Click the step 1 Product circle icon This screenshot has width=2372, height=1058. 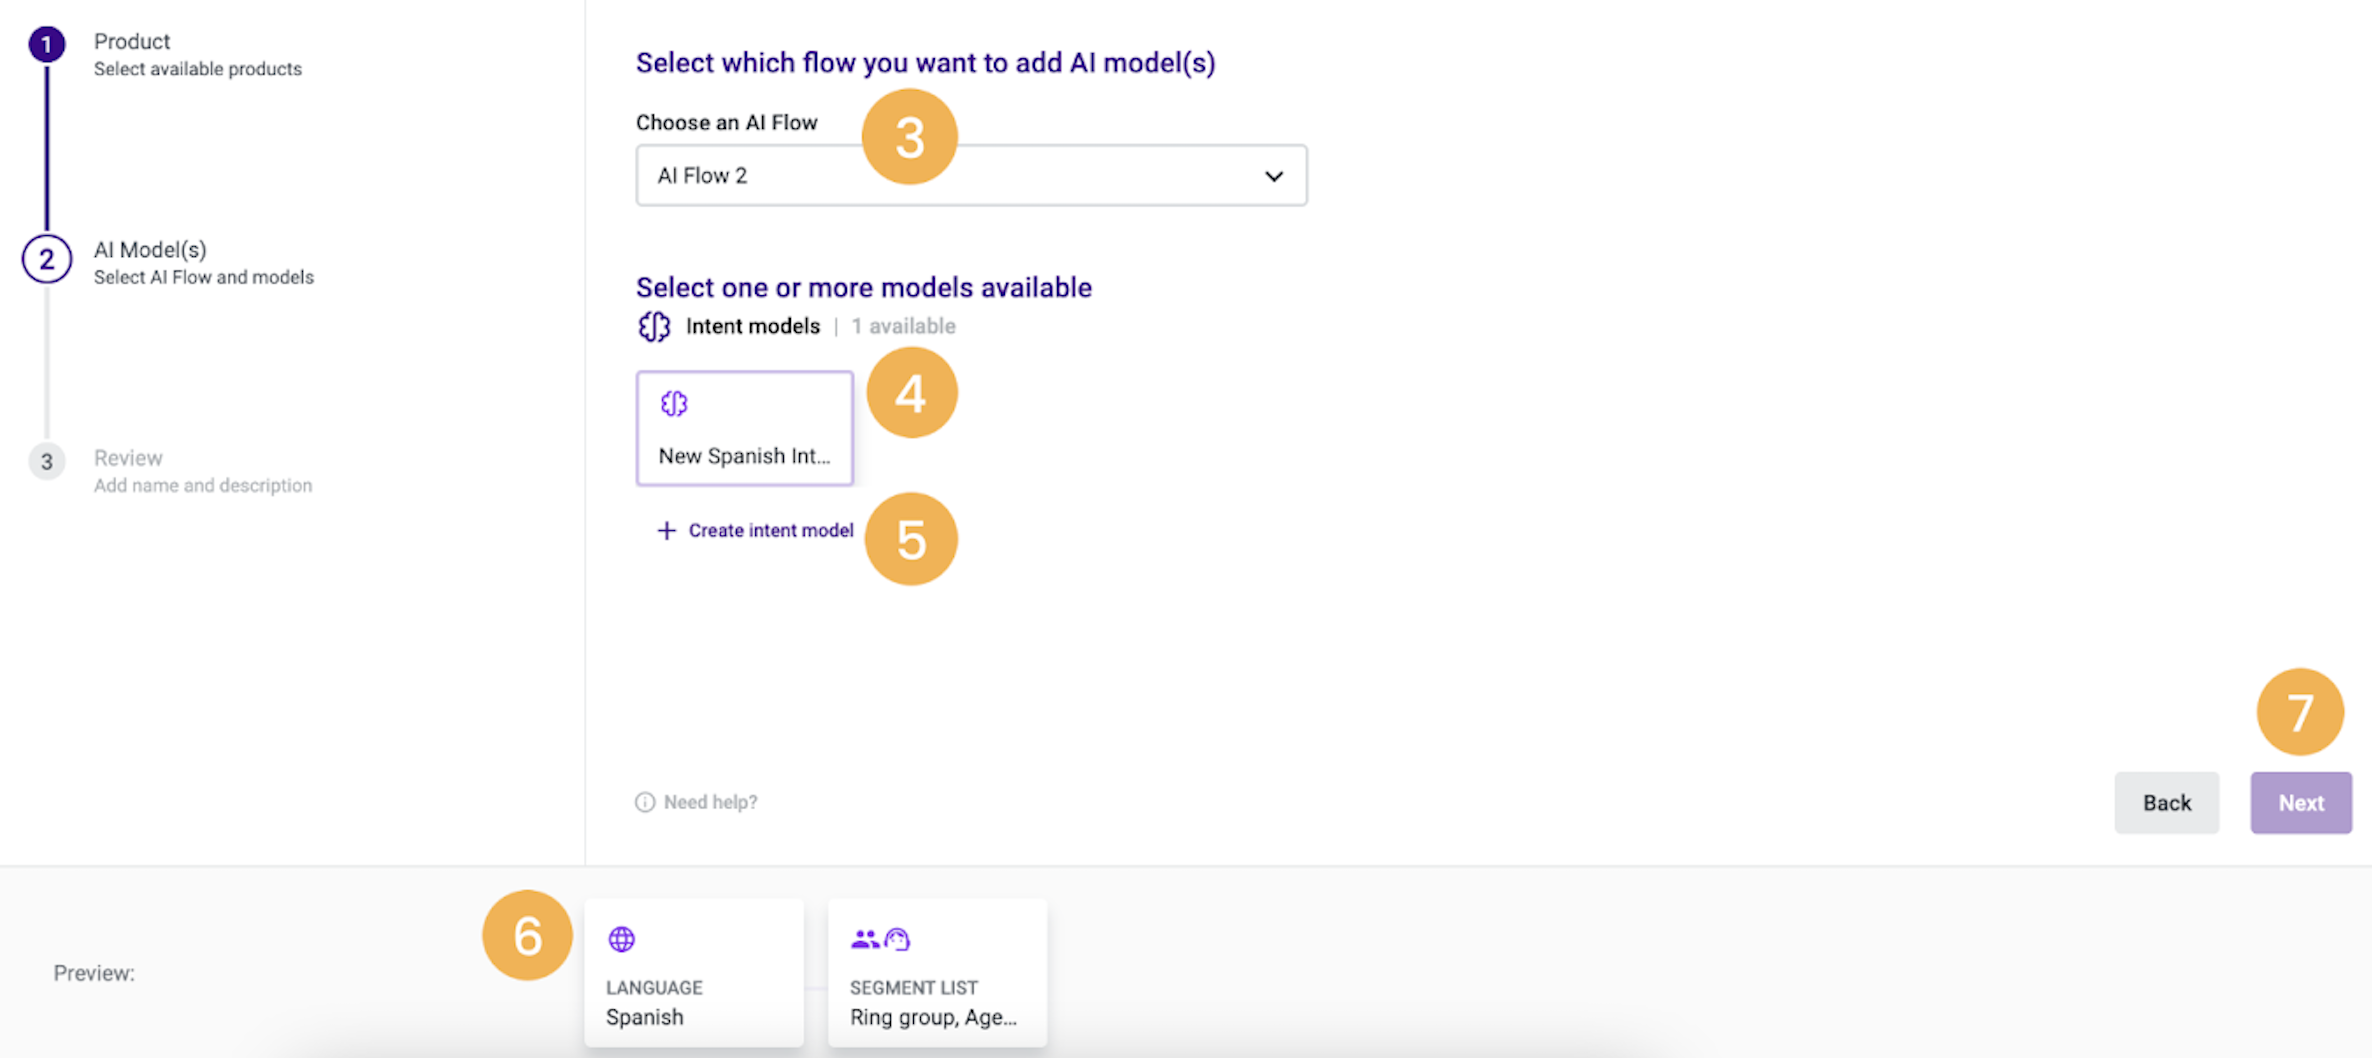pyautogui.click(x=46, y=44)
